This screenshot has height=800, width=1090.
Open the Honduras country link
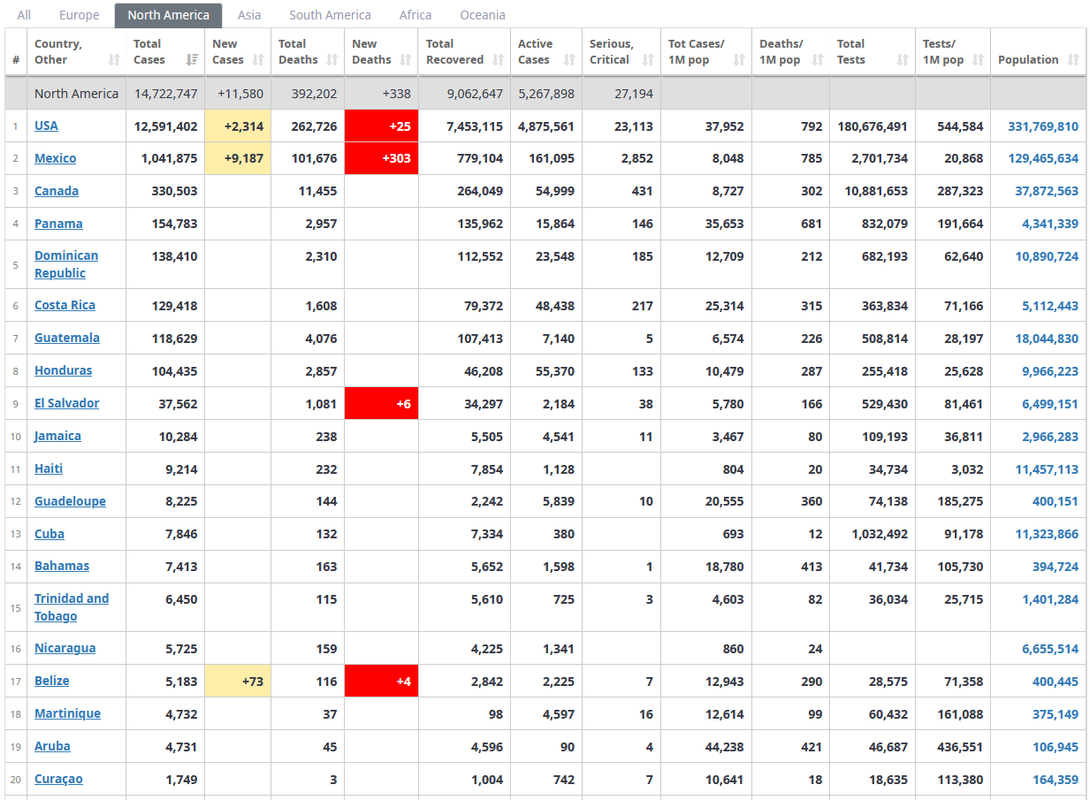tap(63, 370)
